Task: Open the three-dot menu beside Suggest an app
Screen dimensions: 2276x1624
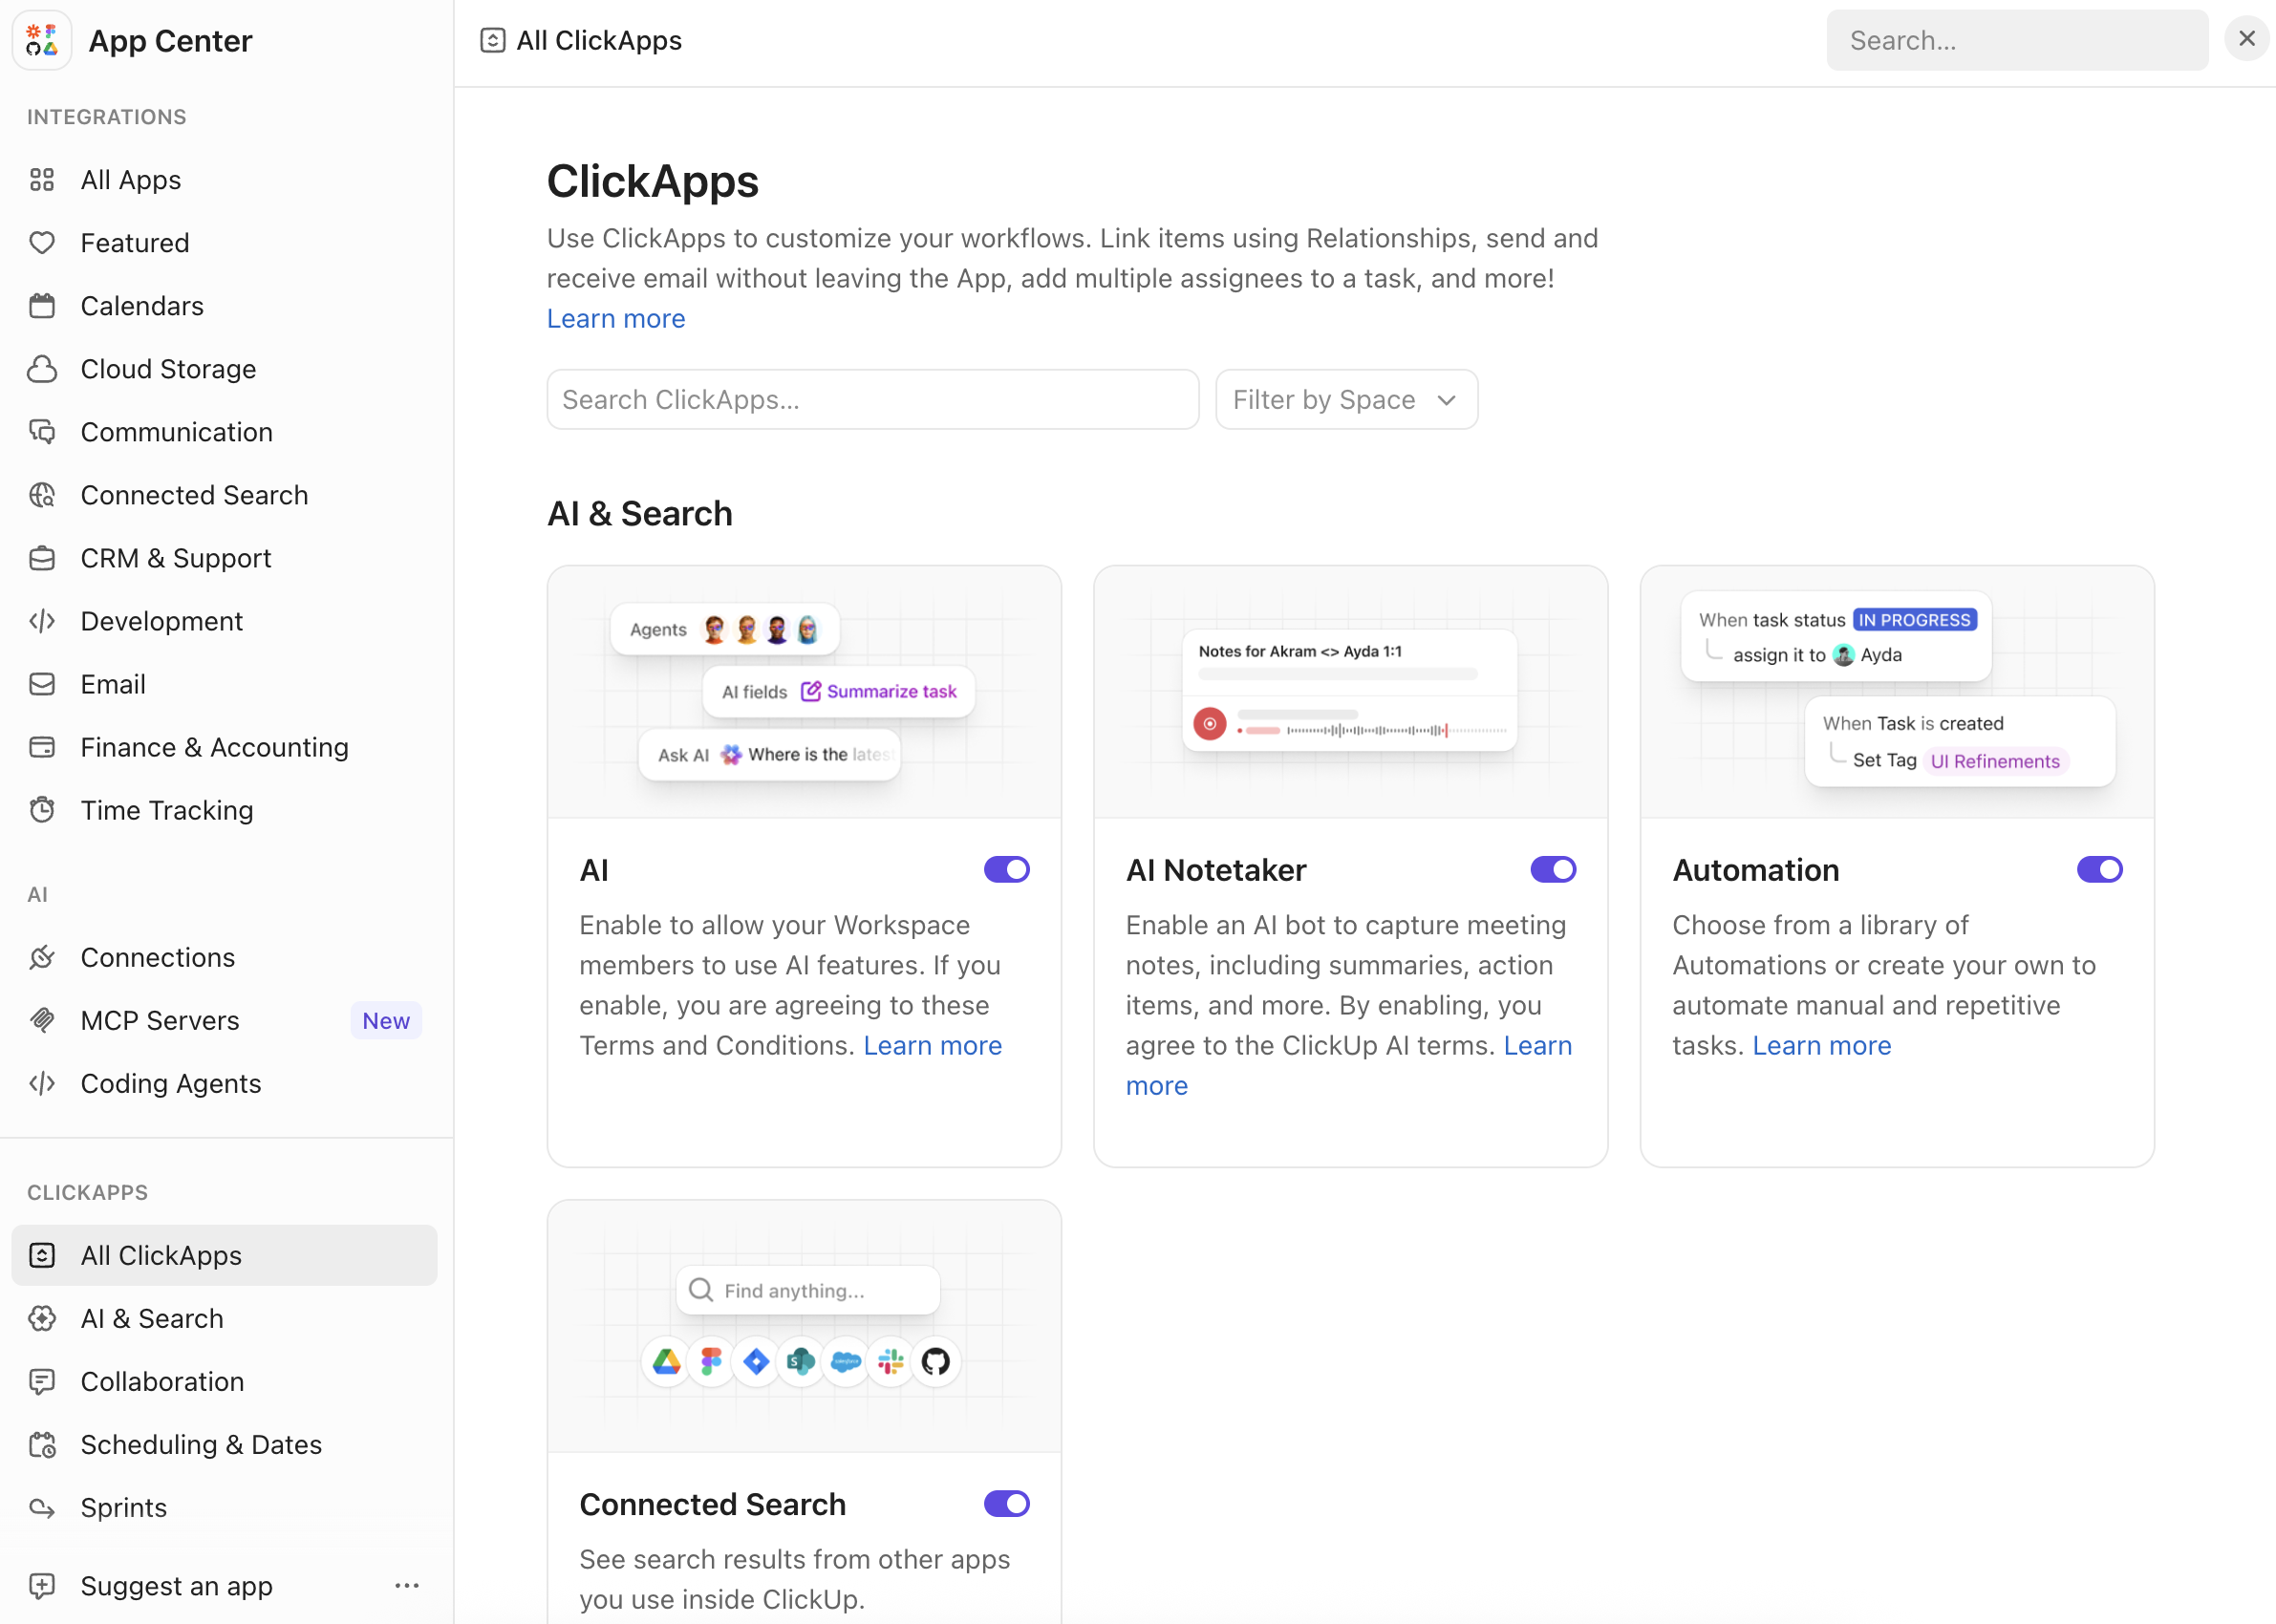Action: [407, 1585]
